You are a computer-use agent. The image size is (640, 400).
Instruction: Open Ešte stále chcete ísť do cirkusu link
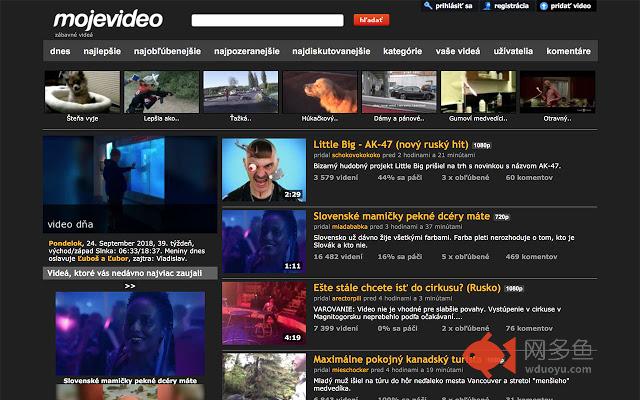click(x=407, y=288)
